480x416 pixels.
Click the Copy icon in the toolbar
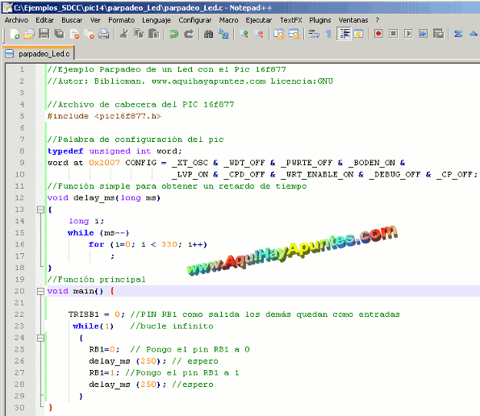click(139, 34)
